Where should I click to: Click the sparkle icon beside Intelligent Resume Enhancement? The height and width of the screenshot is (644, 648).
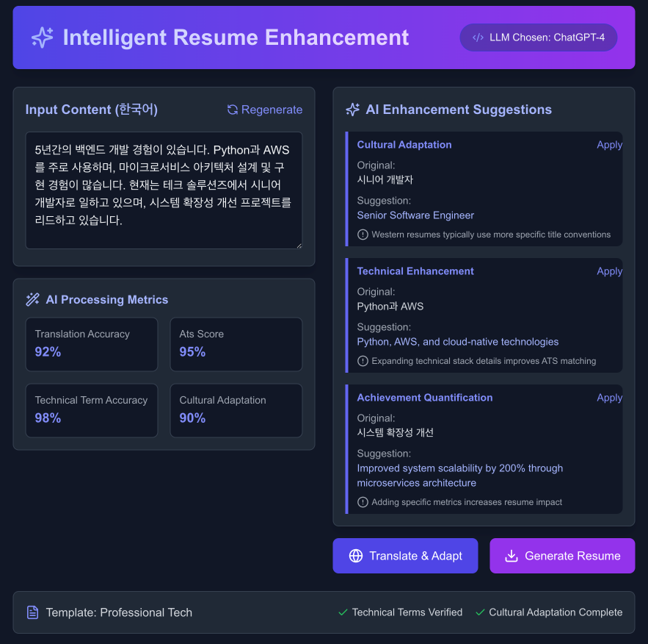tap(42, 38)
